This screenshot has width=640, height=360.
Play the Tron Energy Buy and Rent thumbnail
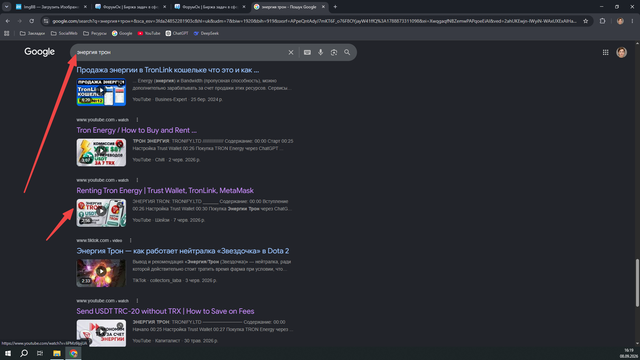[x=101, y=152]
